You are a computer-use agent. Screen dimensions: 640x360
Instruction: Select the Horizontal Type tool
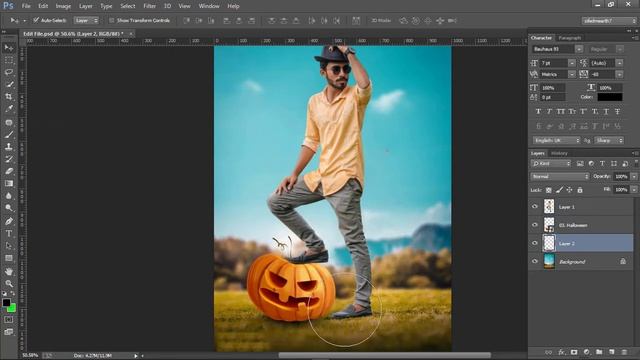(x=9, y=234)
